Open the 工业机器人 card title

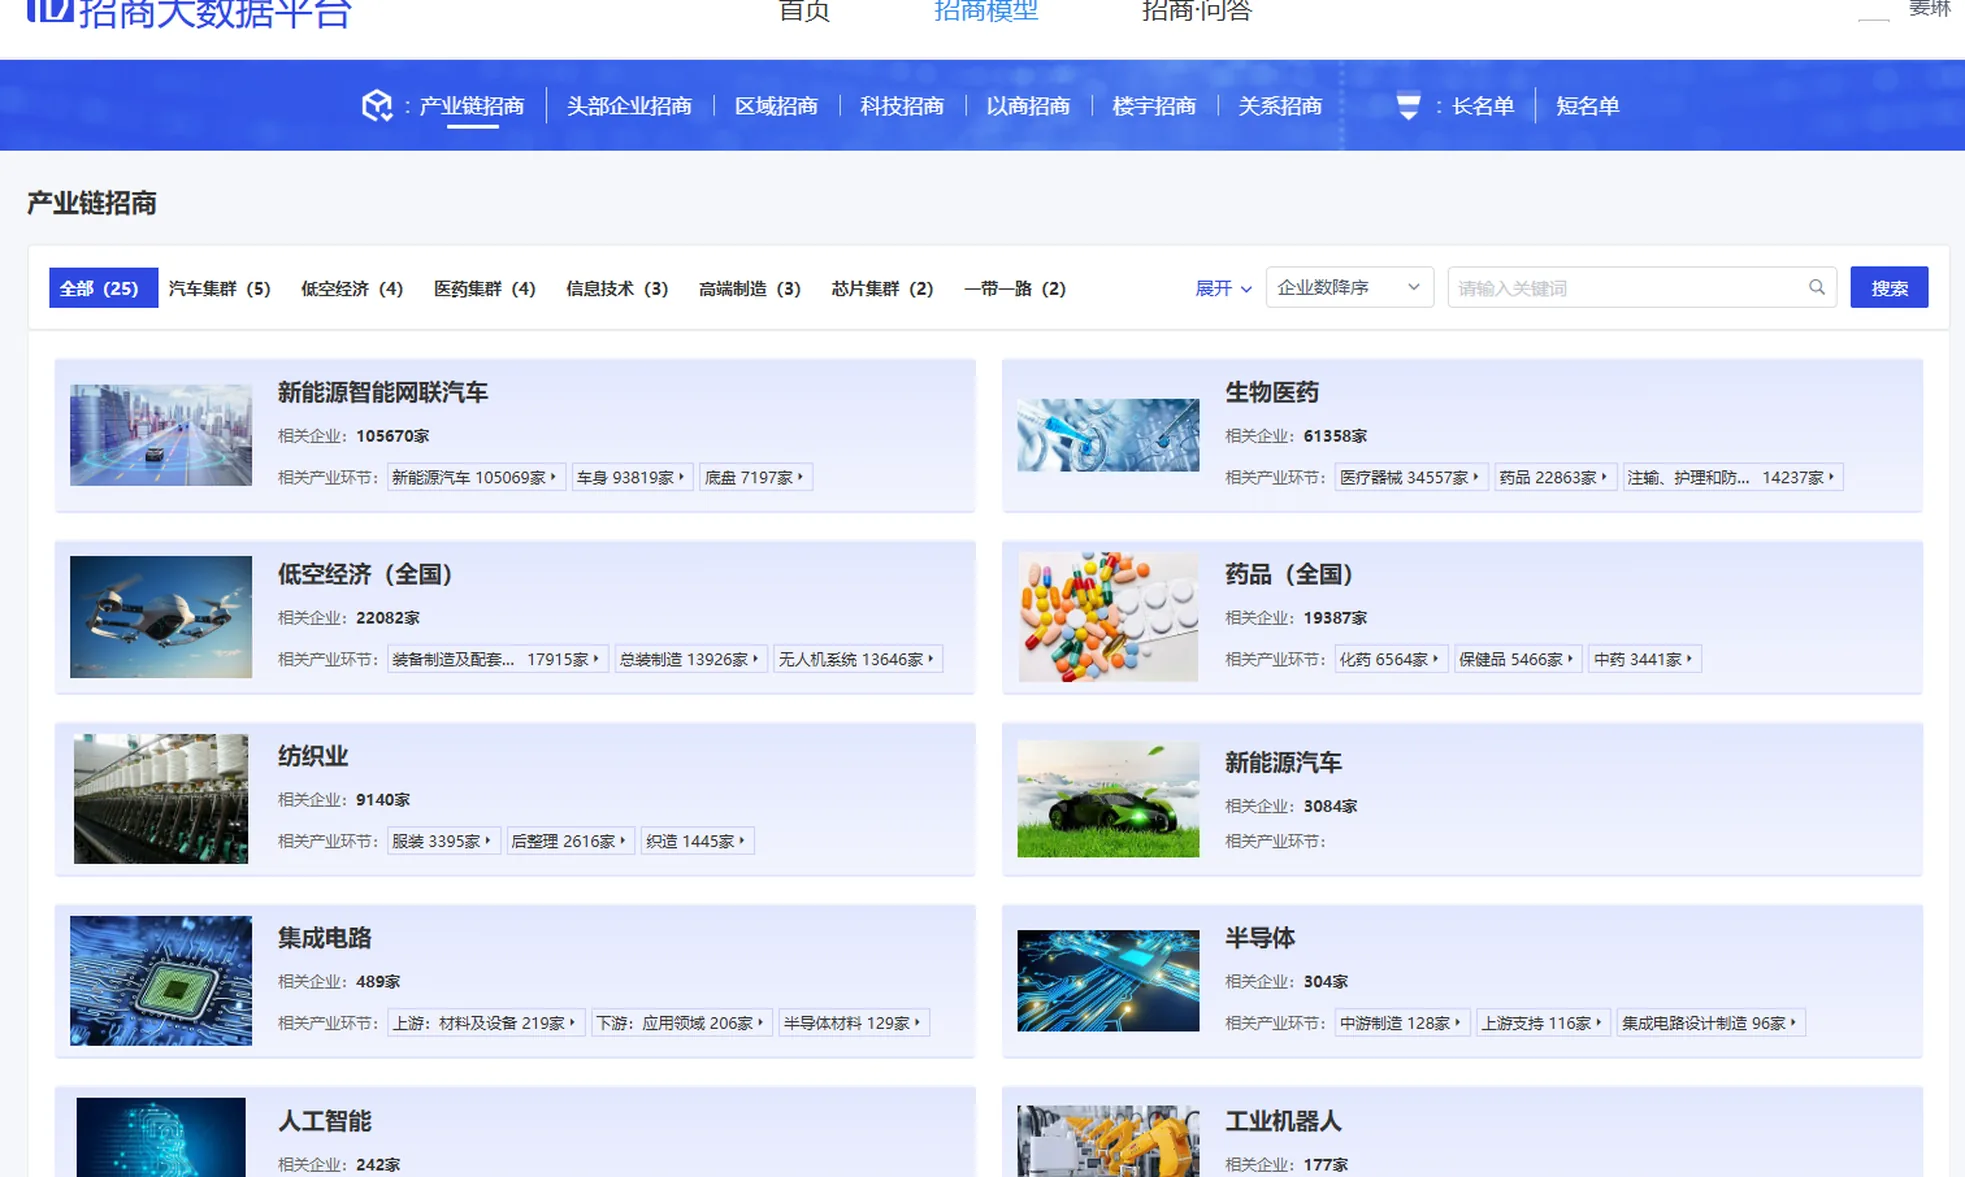pos(1283,1121)
